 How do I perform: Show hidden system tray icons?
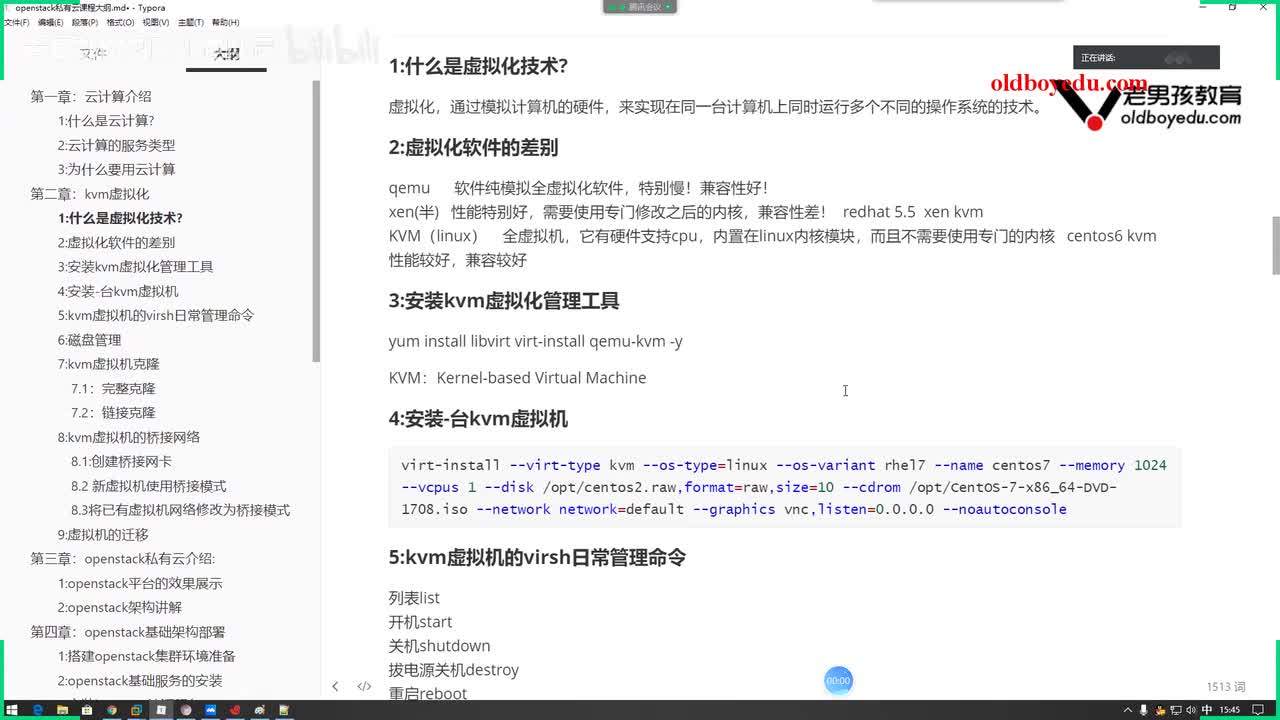tap(1126, 710)
